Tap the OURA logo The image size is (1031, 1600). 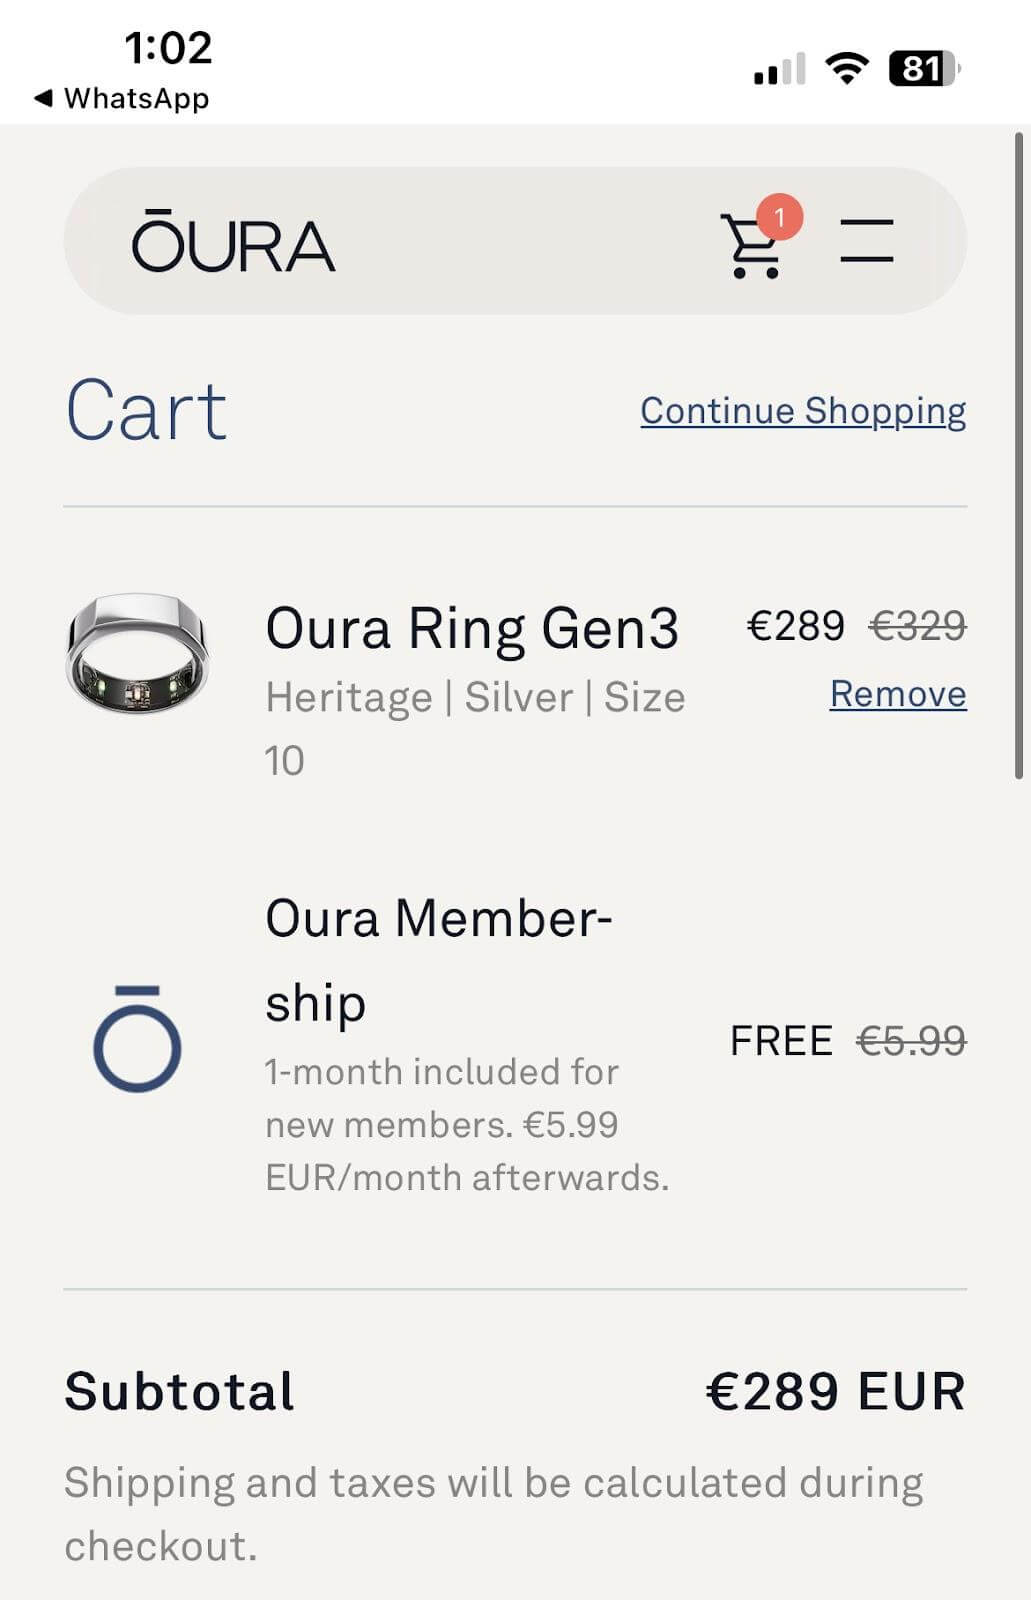tap(233, 242)
